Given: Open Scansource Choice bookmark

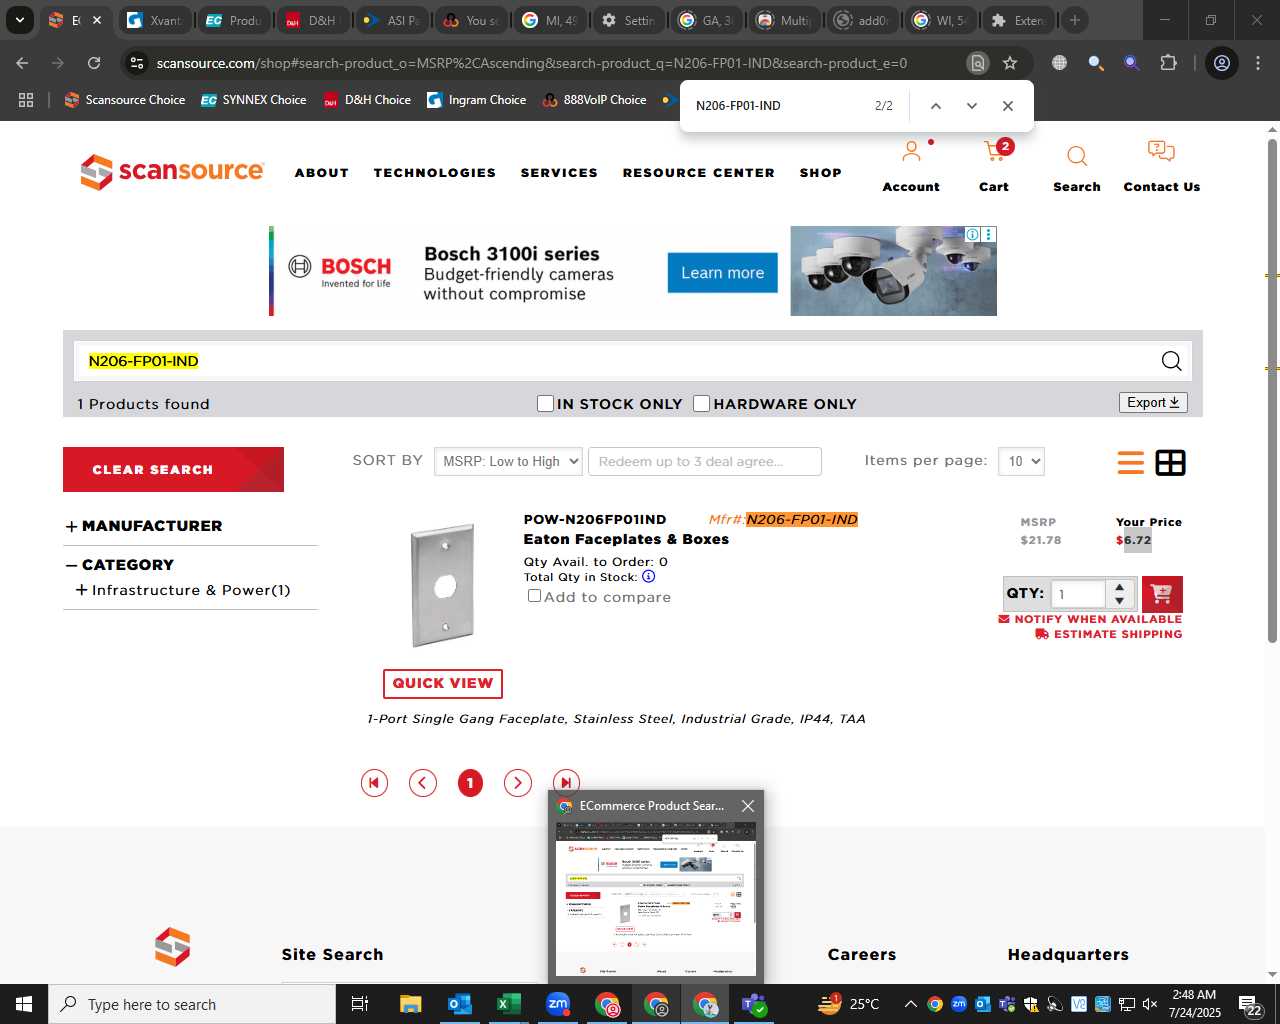Looking at the screenshot, I should click(x=125, y=100).
